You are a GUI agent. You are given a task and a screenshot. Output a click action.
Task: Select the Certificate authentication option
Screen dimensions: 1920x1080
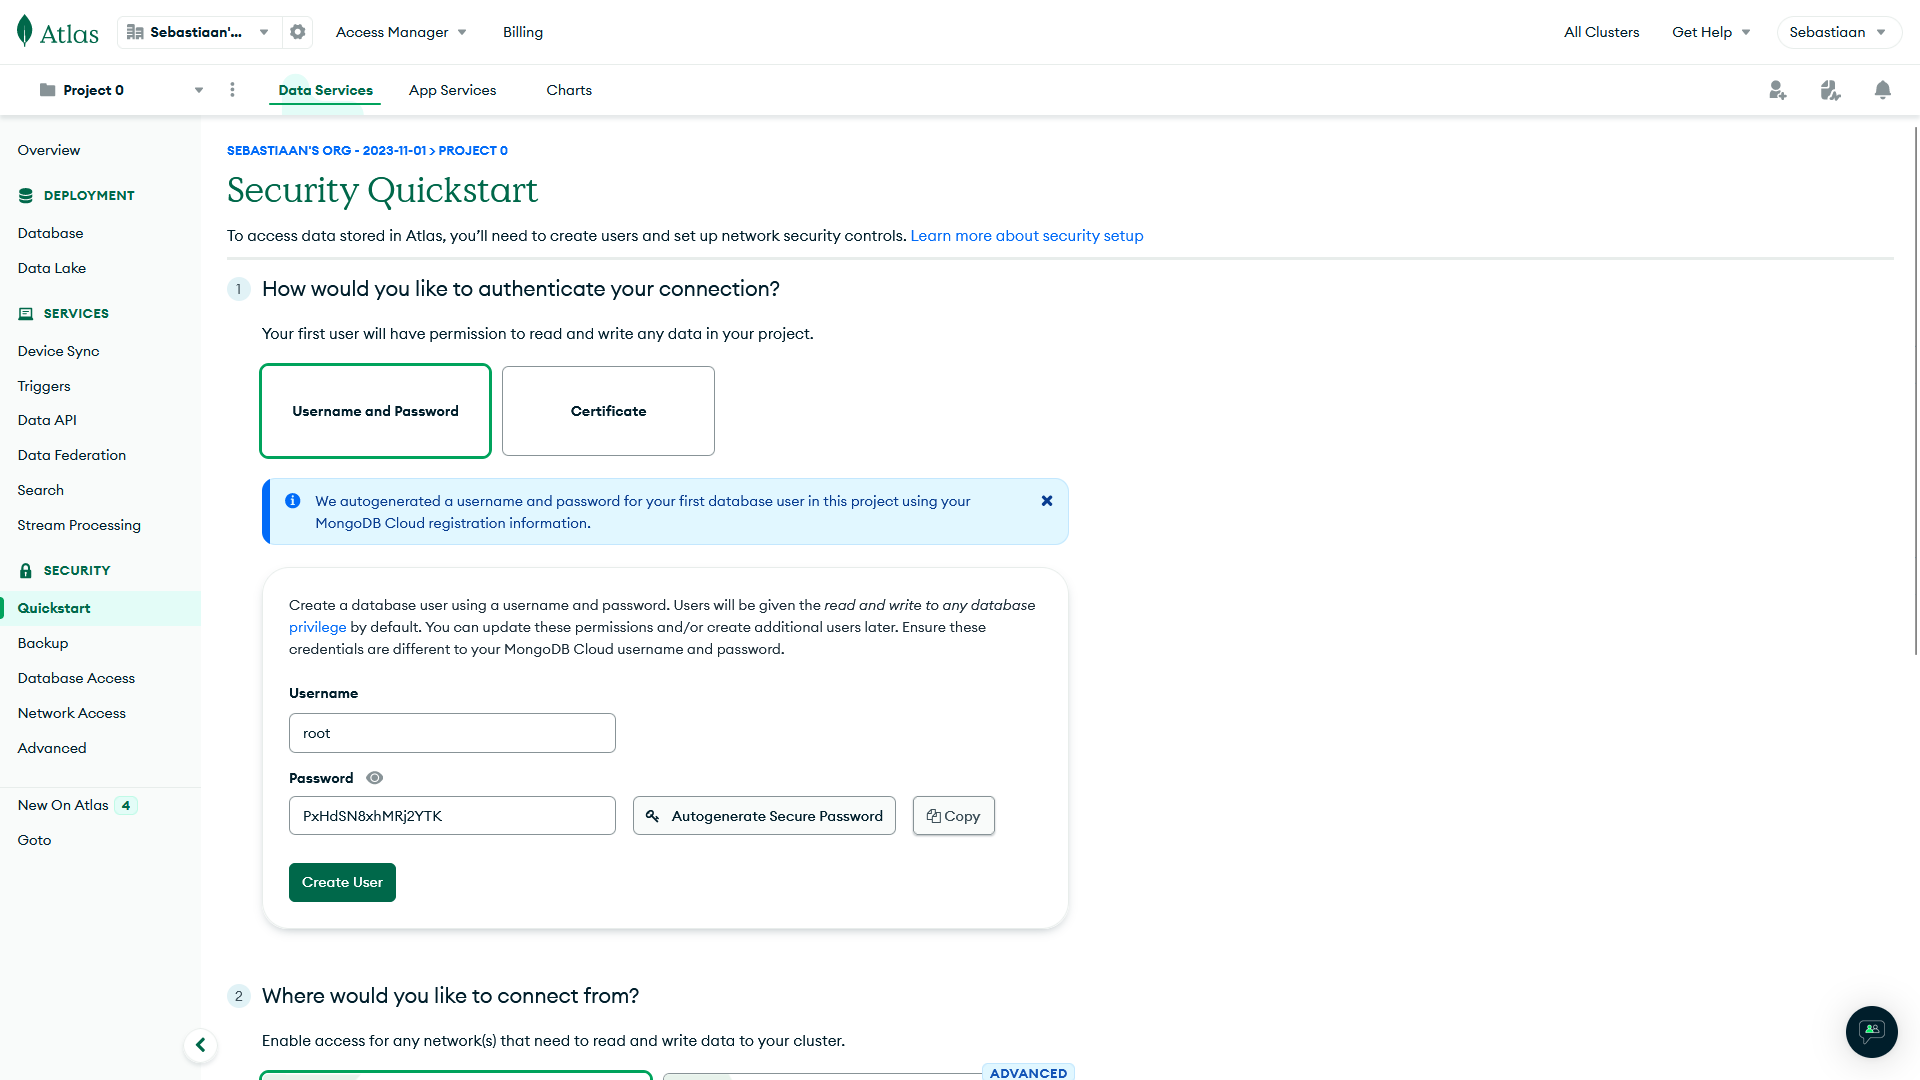point(608,410)
